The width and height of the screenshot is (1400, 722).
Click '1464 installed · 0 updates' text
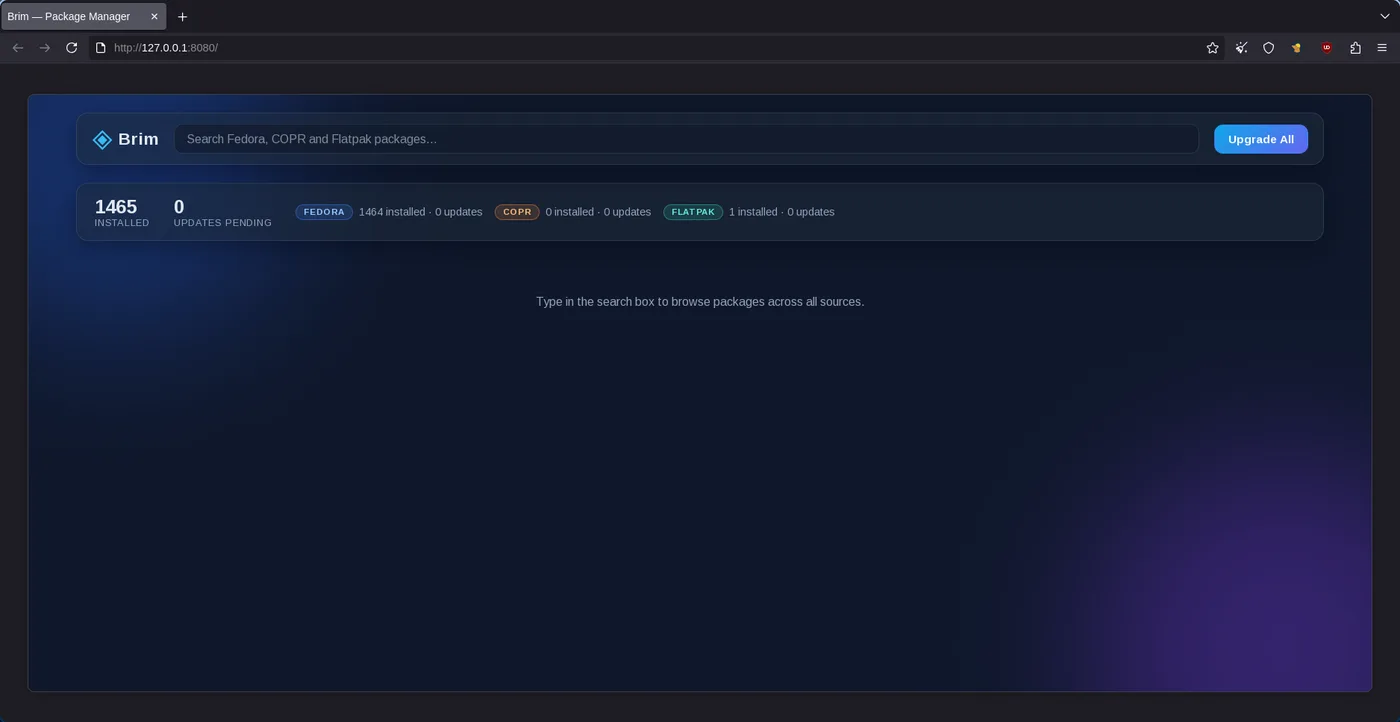(x=421, y=212)
